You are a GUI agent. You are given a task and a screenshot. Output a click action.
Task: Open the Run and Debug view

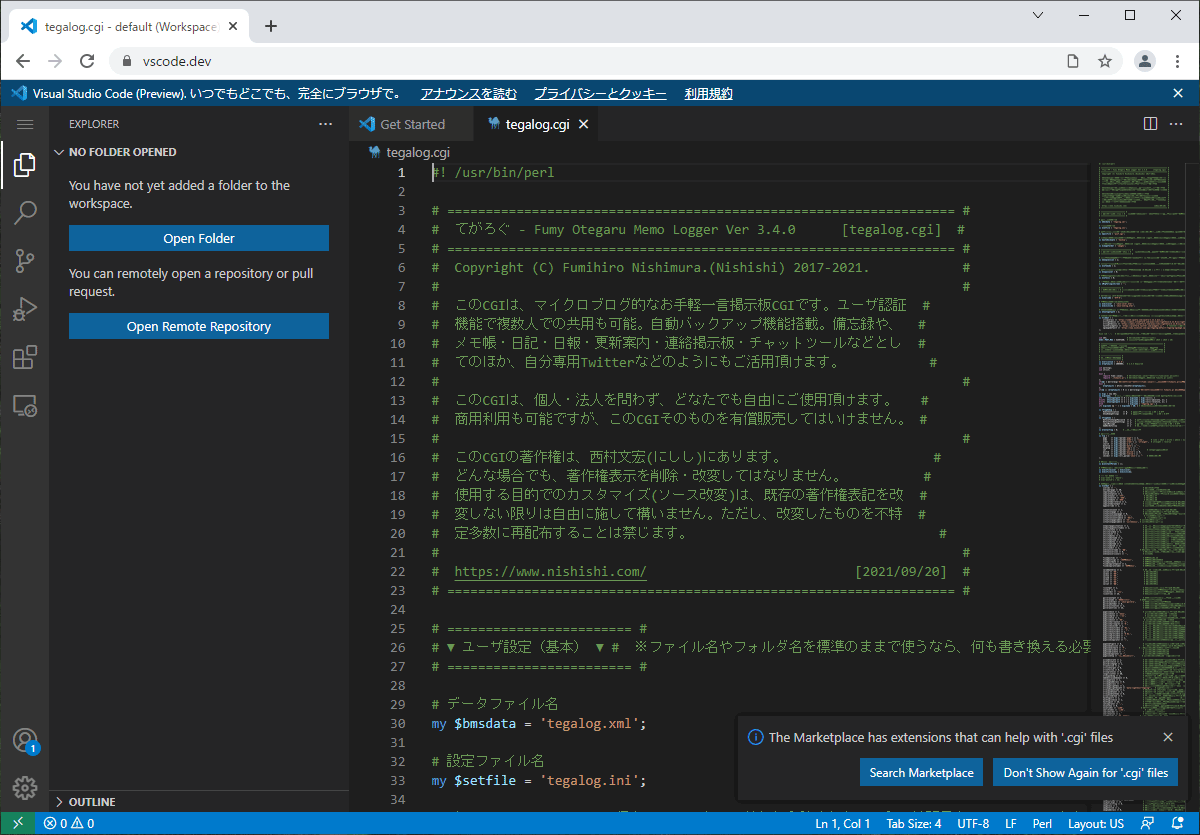pyautogui.click(x=25, y=309)
